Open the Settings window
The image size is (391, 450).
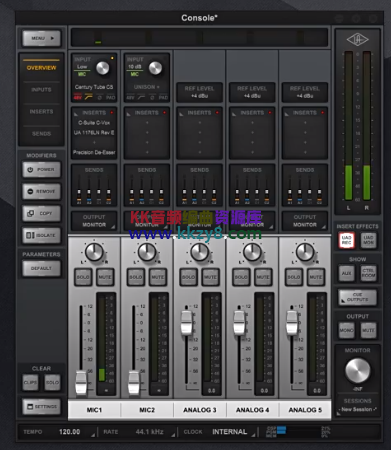point(42,407)
